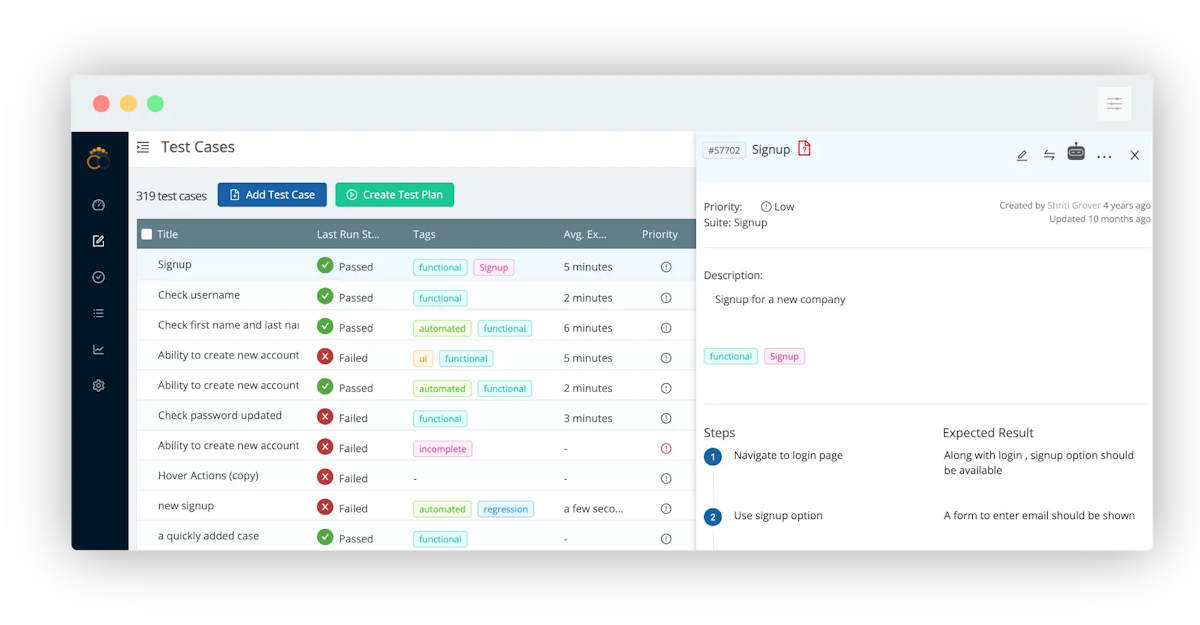Sort by Last Run Status column header

tap(348, 234)
